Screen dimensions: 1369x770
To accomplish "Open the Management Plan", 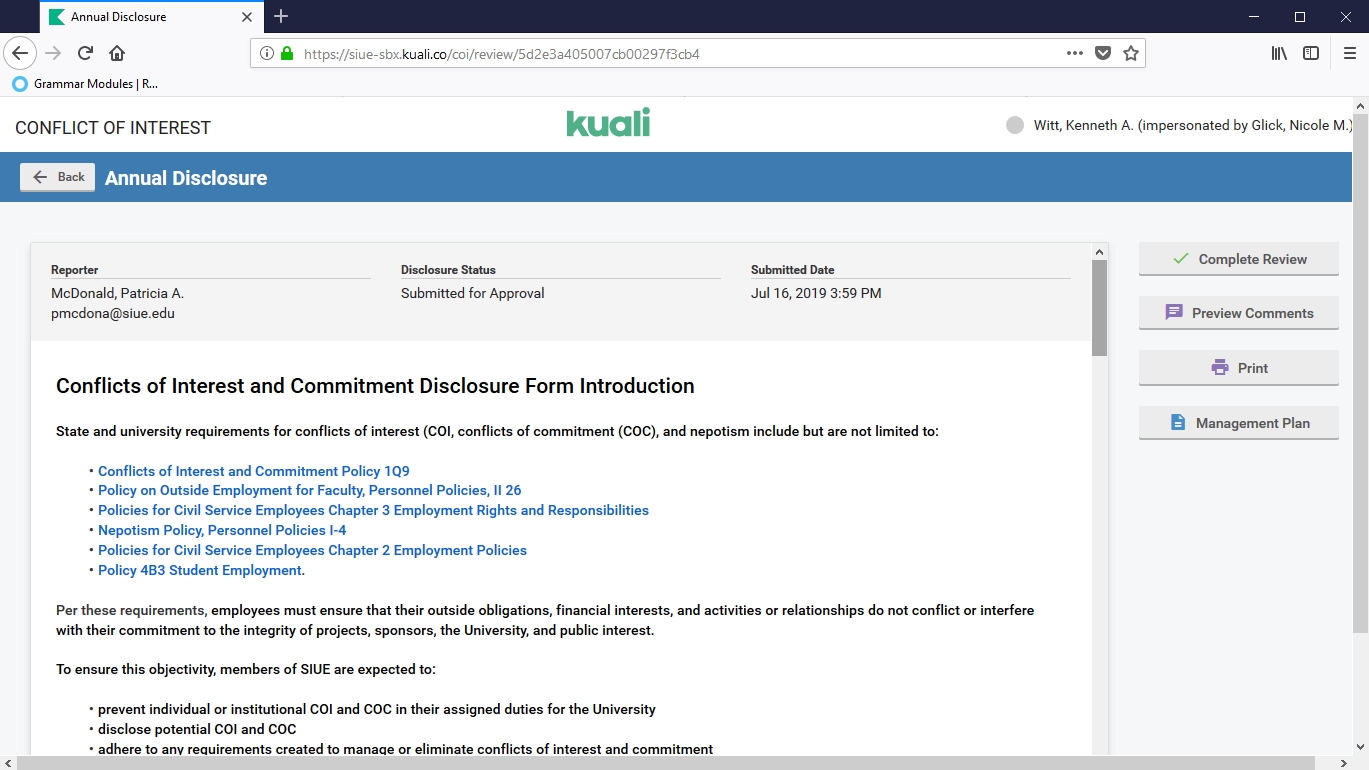I will click(1238, 423).
